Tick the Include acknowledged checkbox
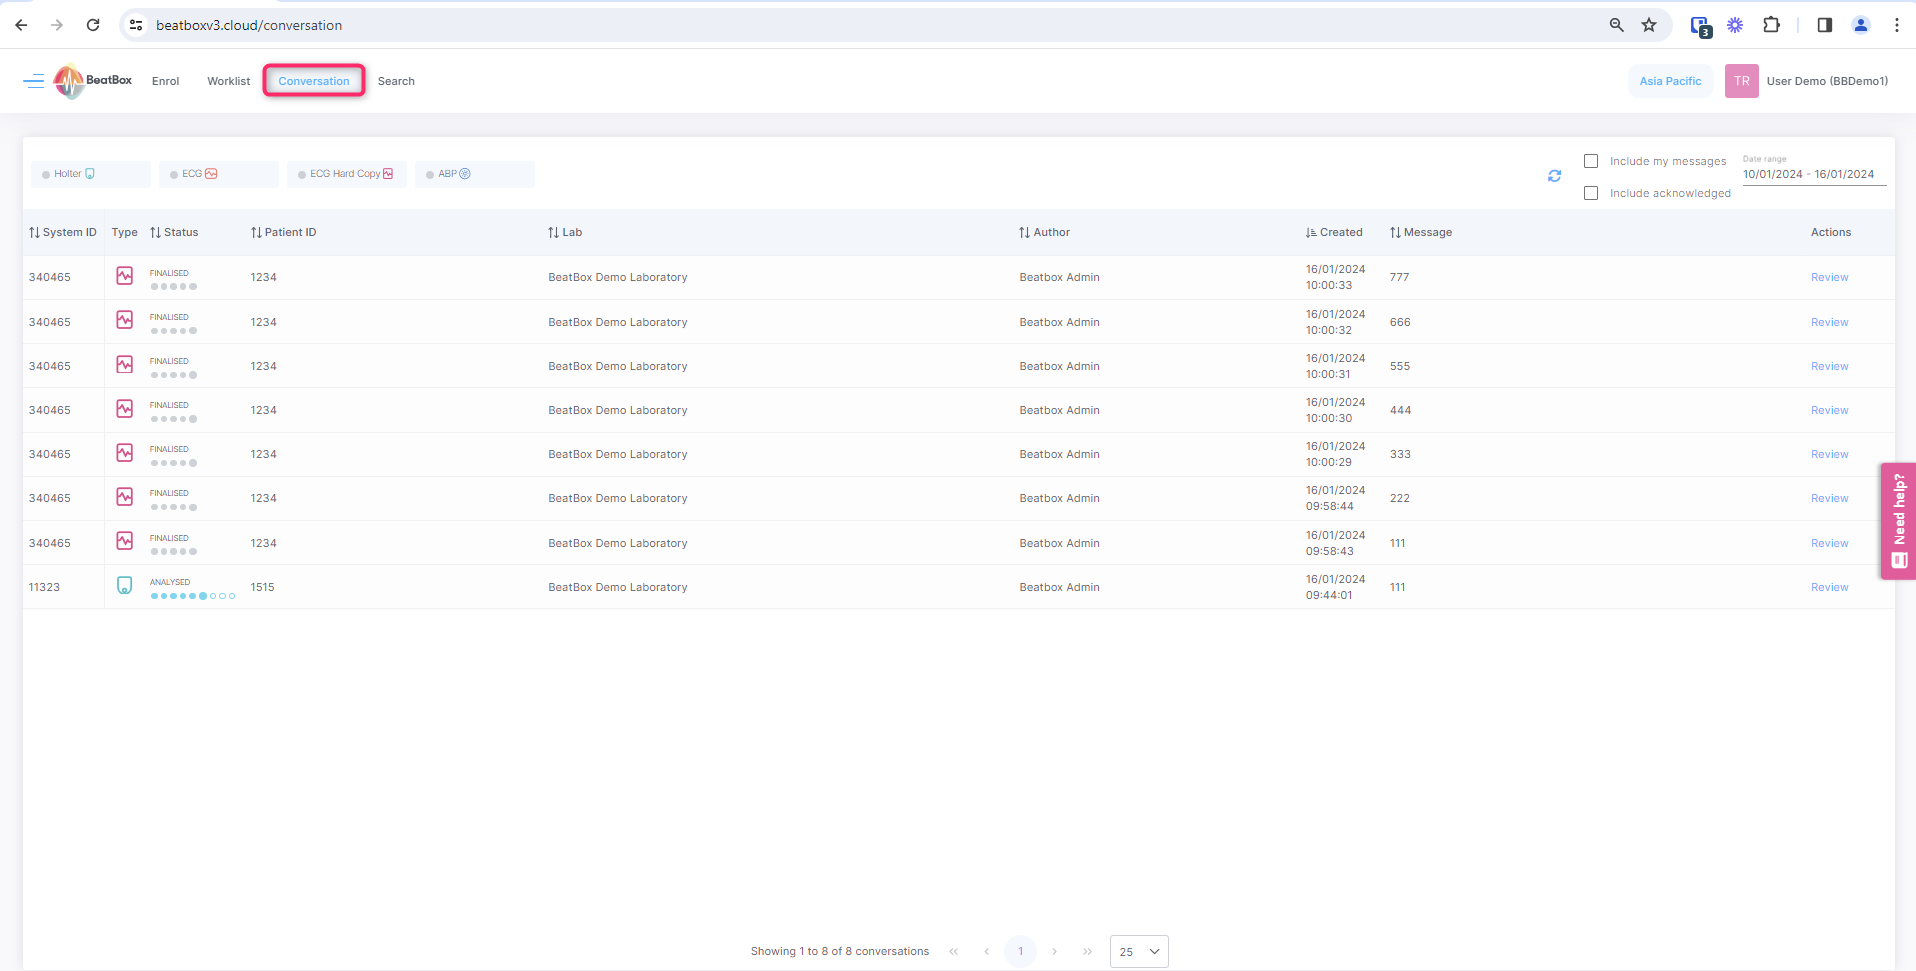 coord(1591,193)
